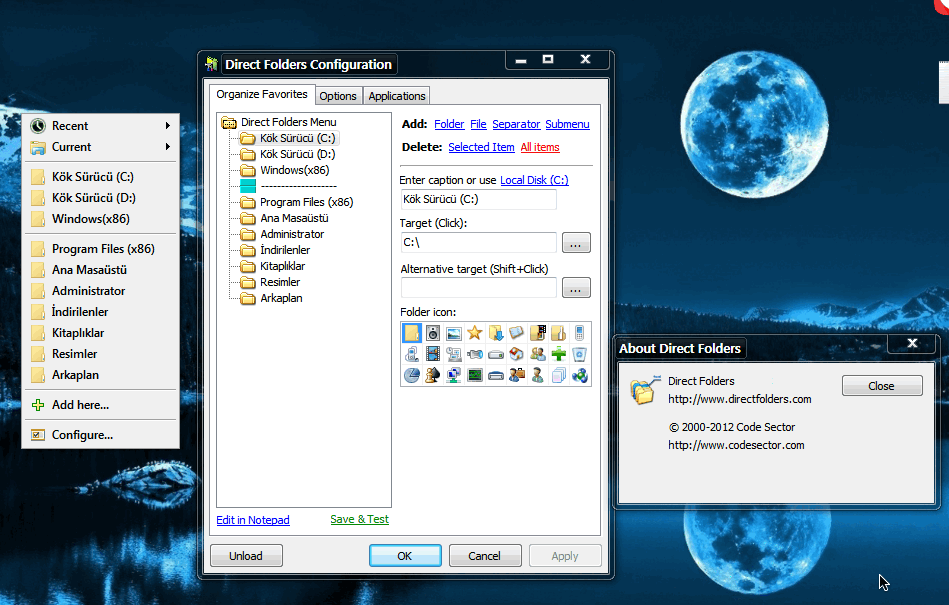
Task: Switch to the Organize Favorites tab
Action: coord(262,94)
